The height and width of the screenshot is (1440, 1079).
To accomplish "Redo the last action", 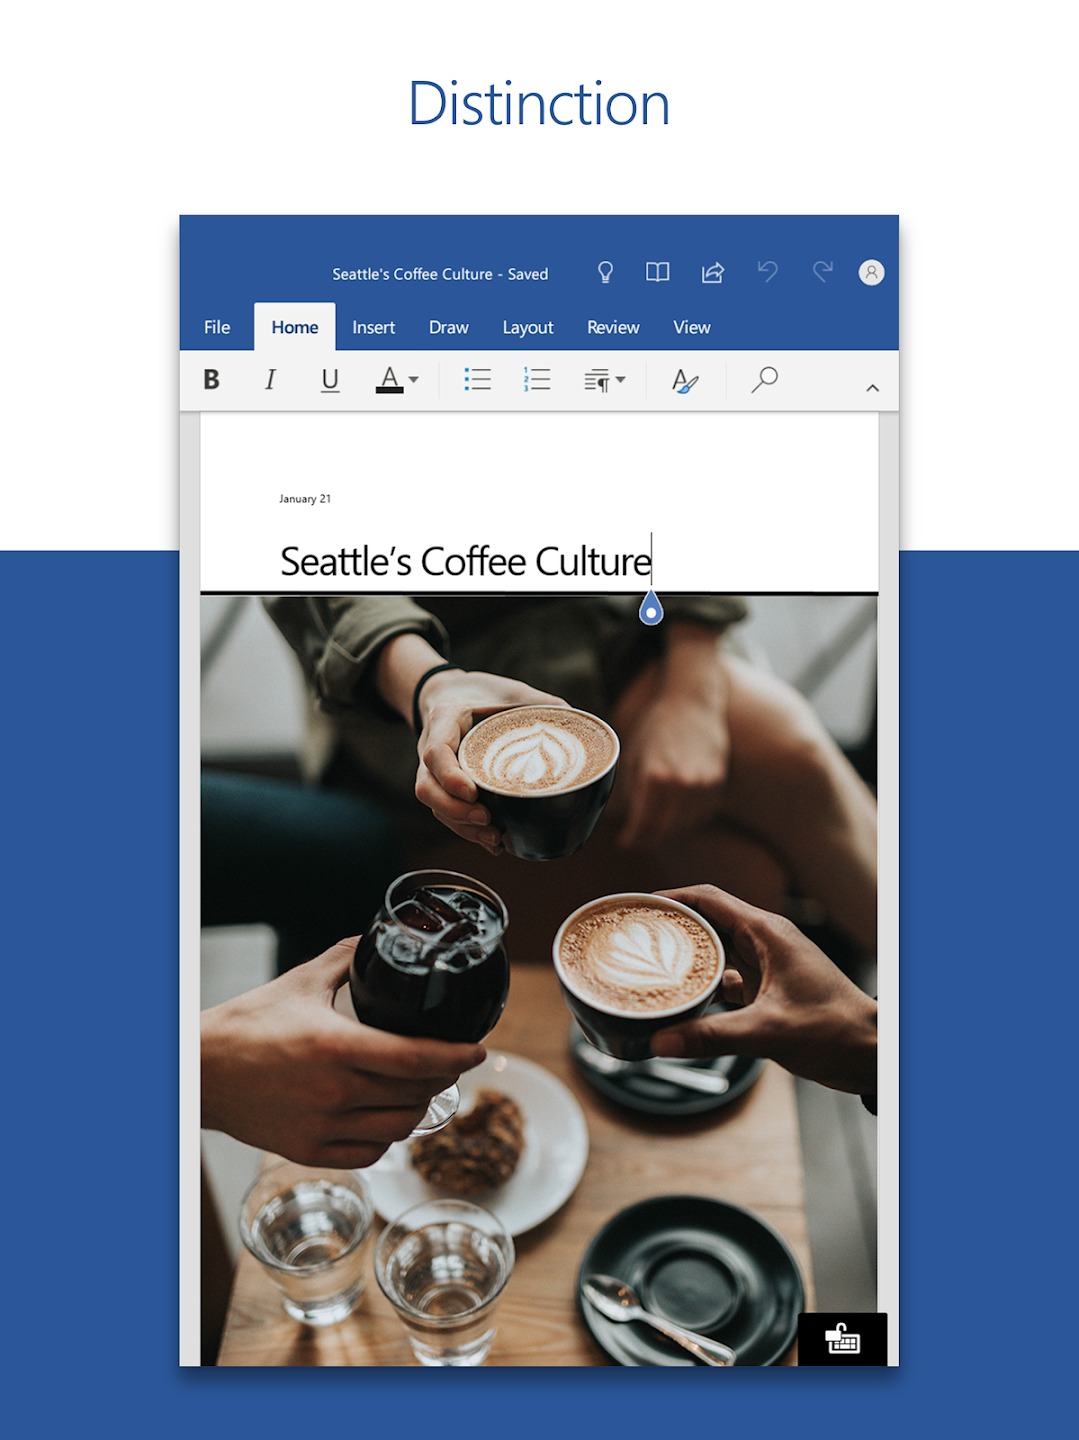I will pos(822,271).
